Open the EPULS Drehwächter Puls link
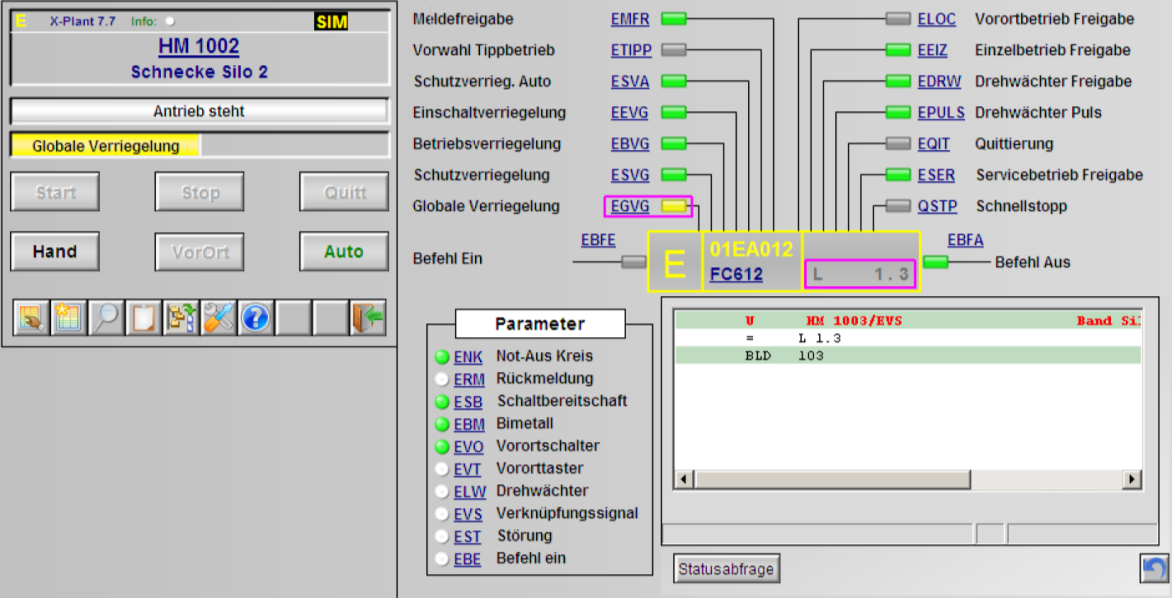The image size is (1172, 598). tap(941, 113)
